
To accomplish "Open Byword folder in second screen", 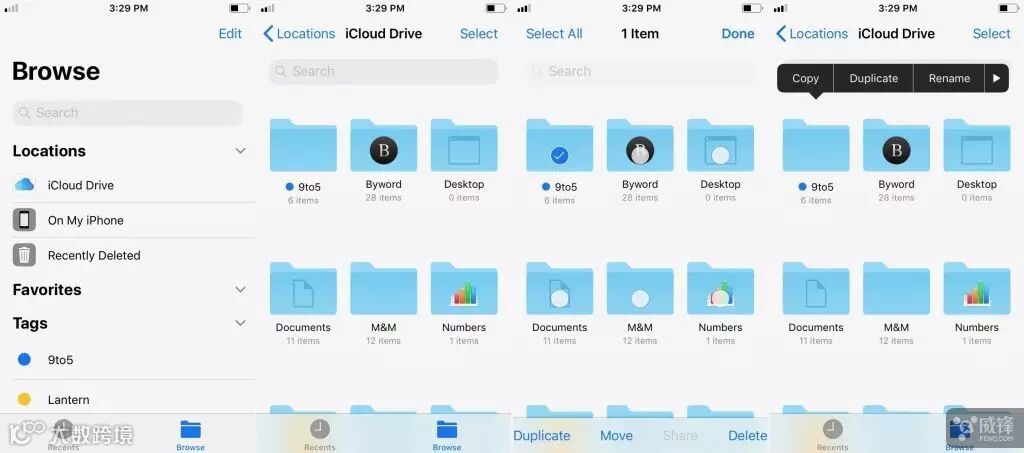I will [x=383, y=146].
